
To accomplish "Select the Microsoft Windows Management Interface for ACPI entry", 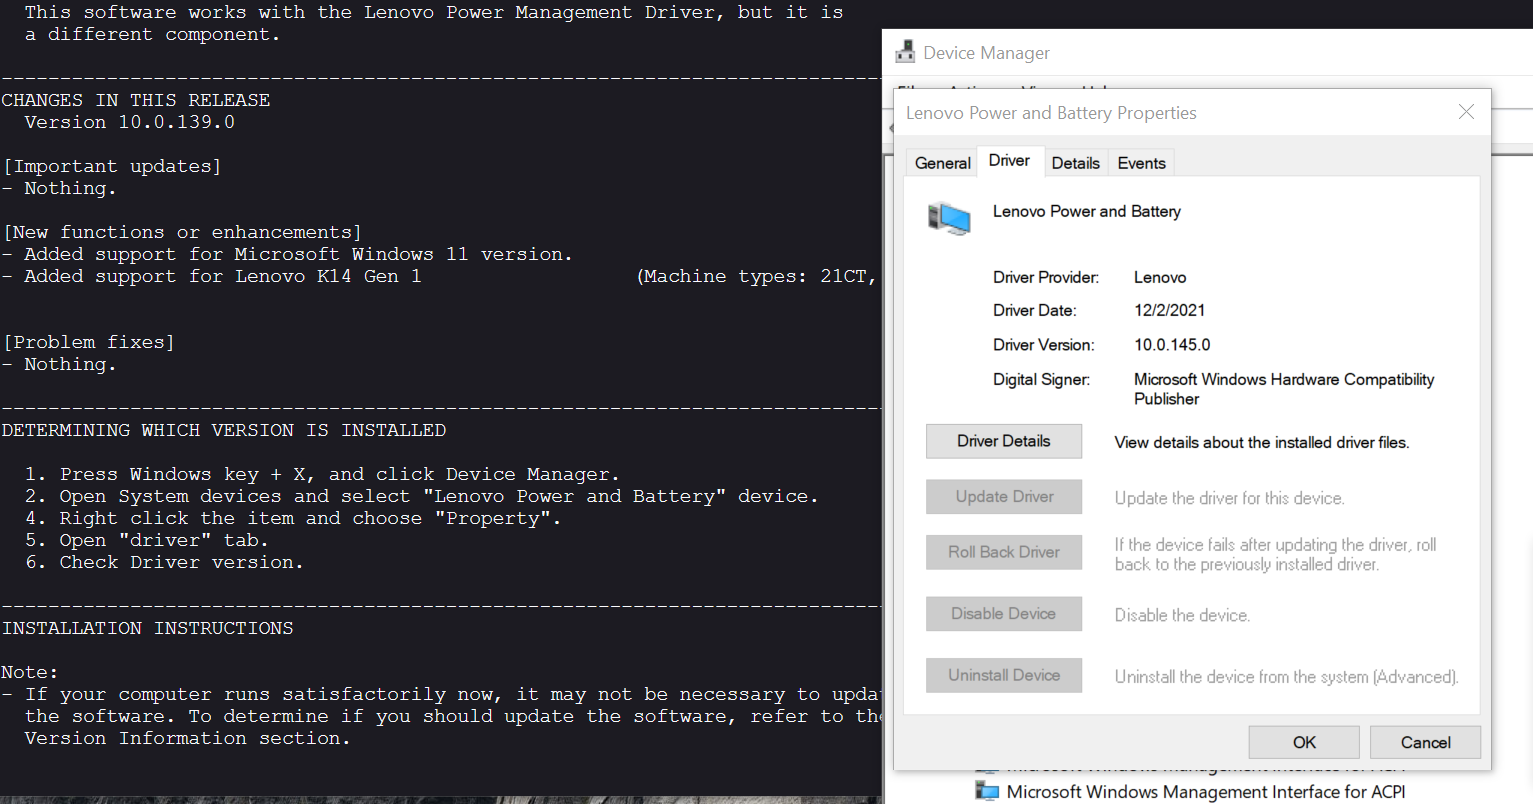I will [1205, 792].
